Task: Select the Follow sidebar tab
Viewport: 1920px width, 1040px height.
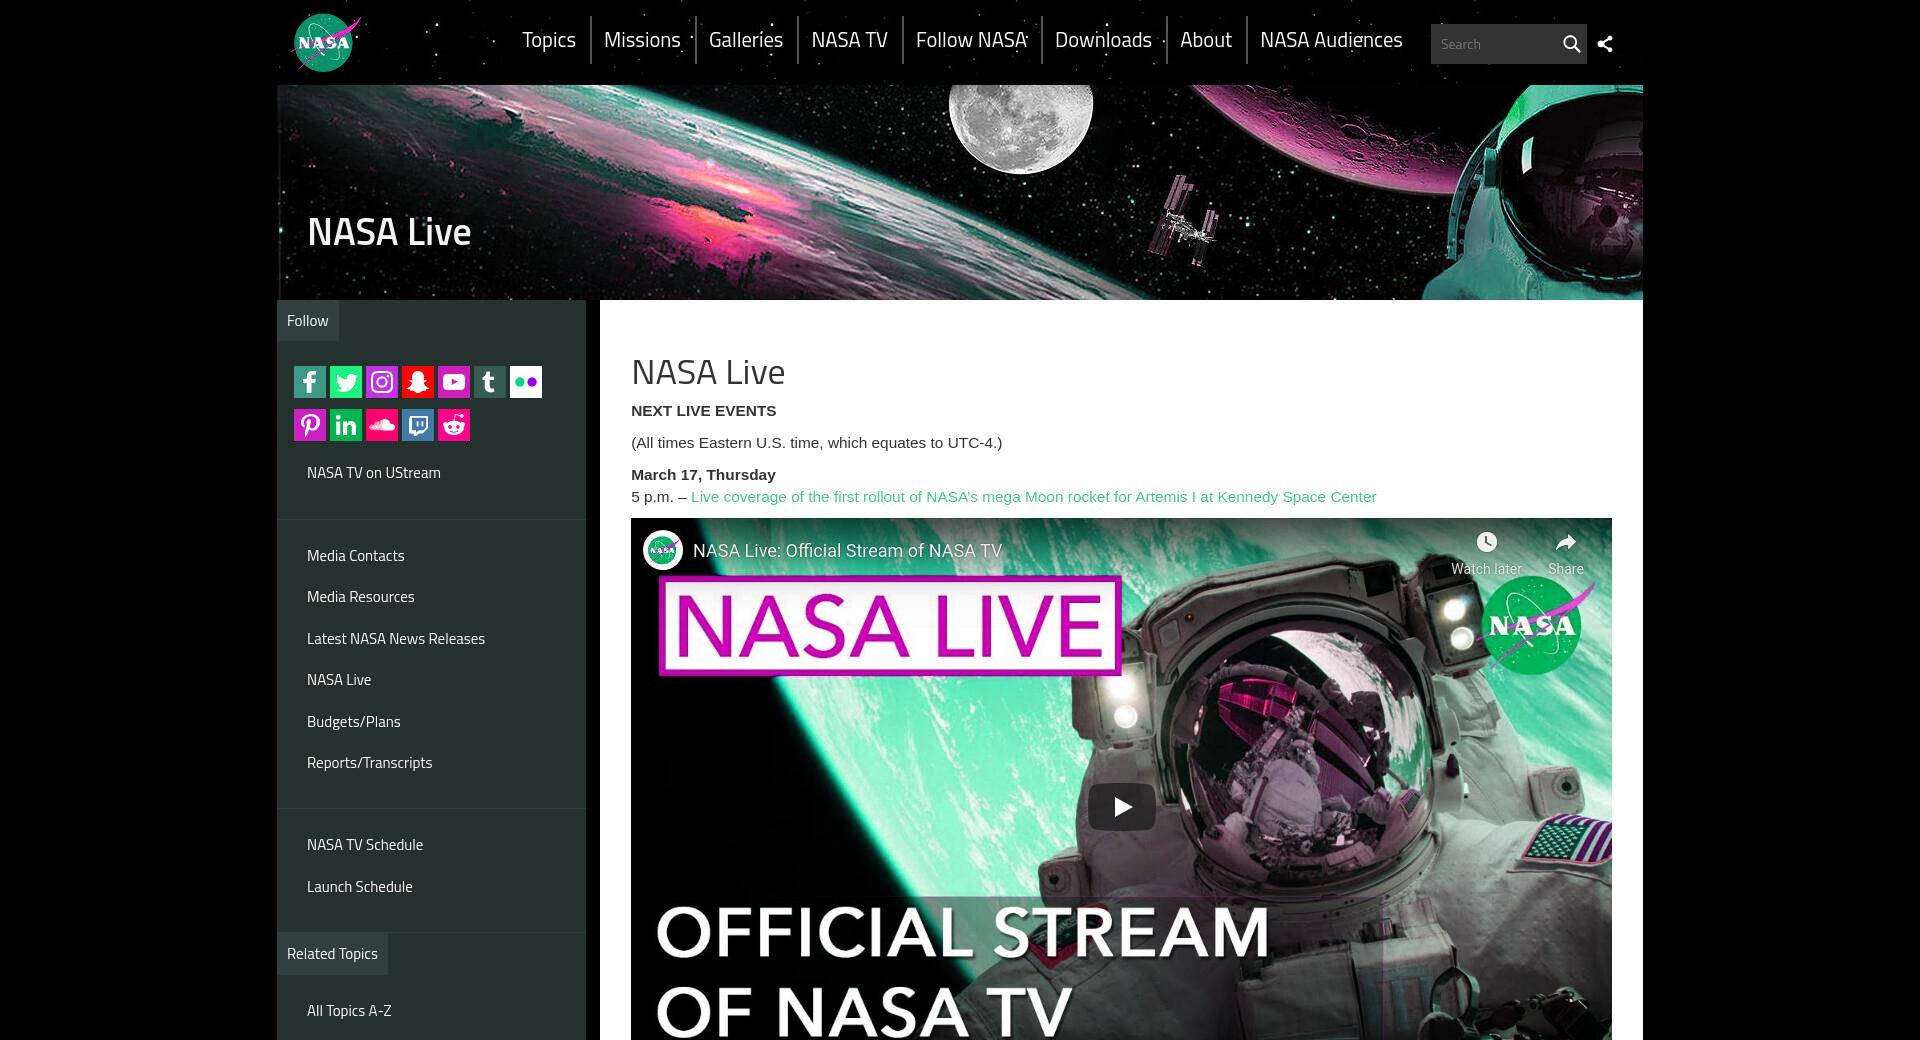Action: (x=308, y=321)
